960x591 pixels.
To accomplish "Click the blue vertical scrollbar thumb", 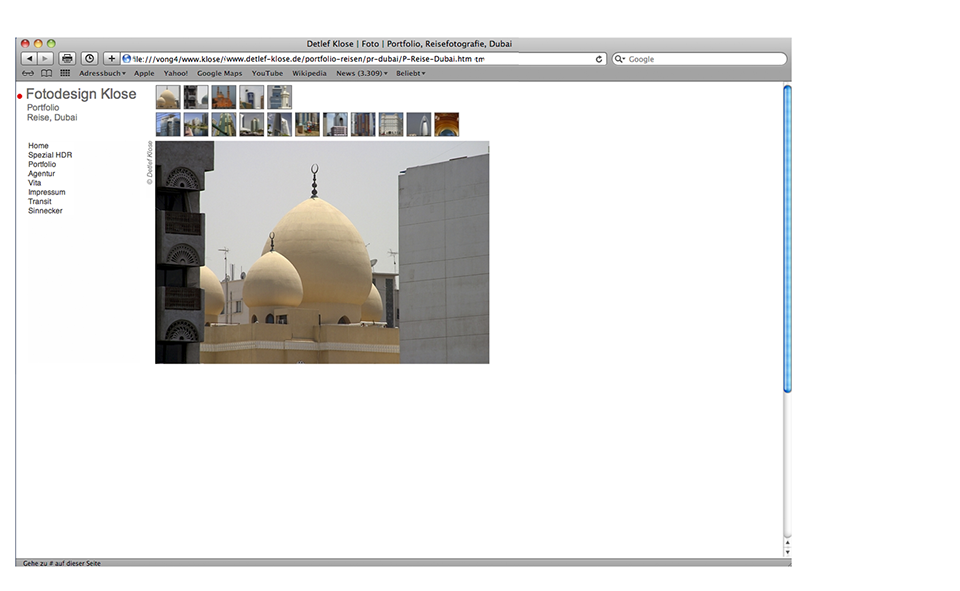I will (787, 240).
